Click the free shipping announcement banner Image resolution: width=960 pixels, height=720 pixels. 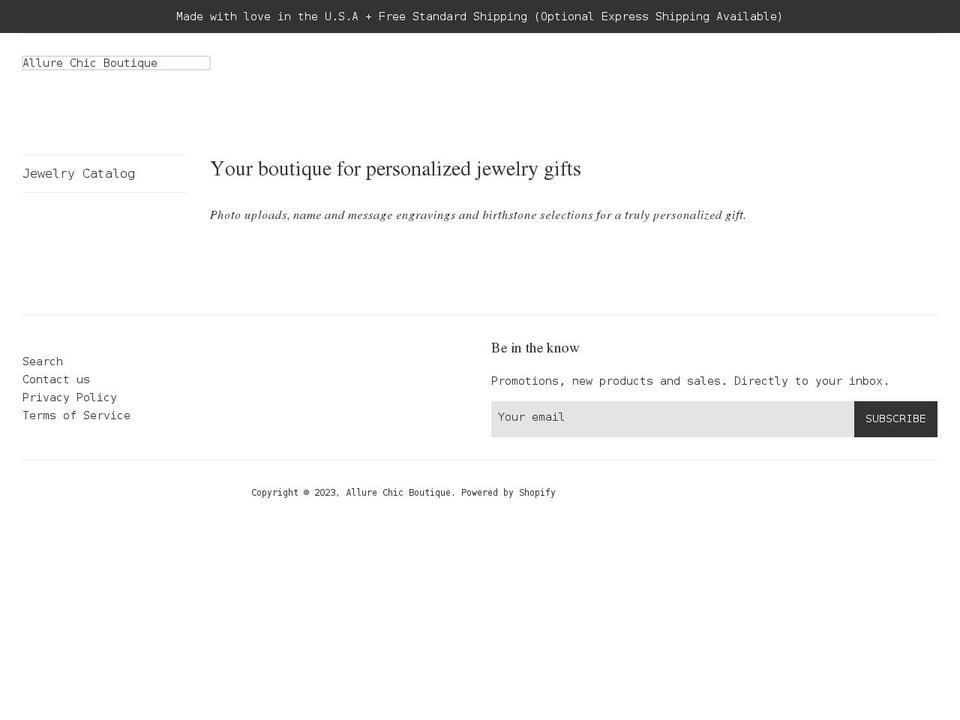point(480,16)
